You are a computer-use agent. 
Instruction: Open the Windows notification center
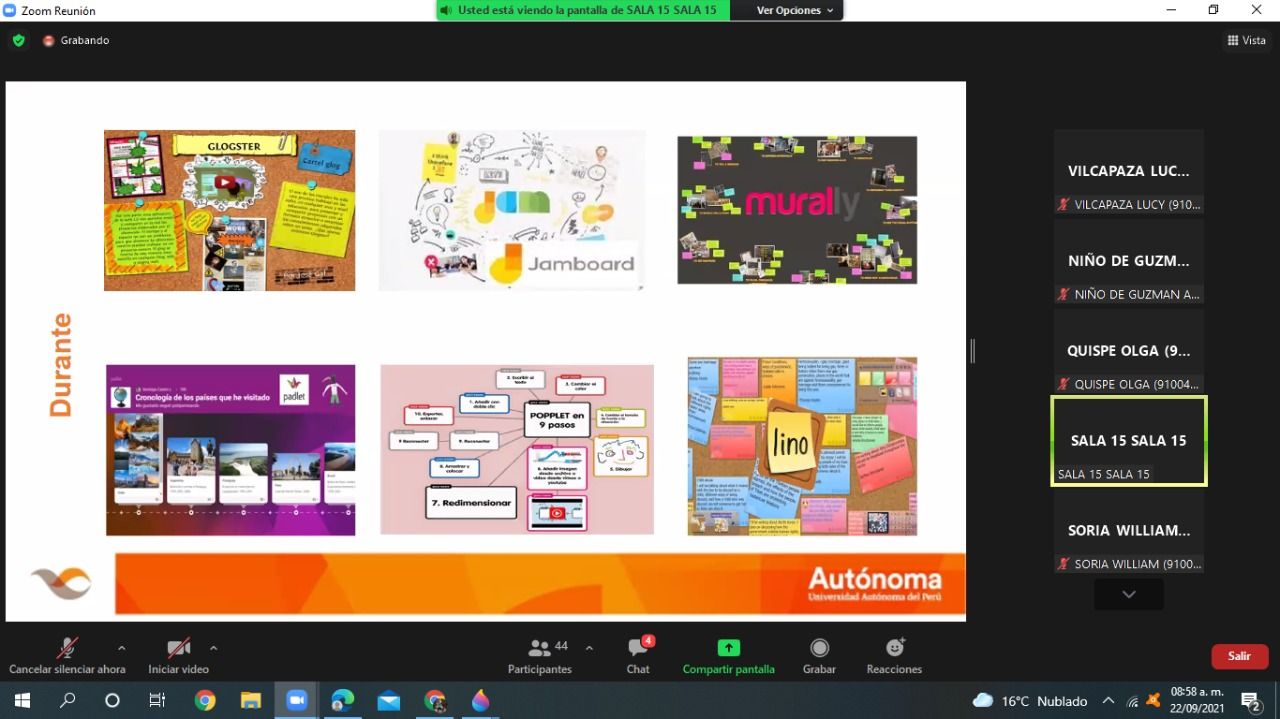pyautogui.click(x=1251, y=700)
